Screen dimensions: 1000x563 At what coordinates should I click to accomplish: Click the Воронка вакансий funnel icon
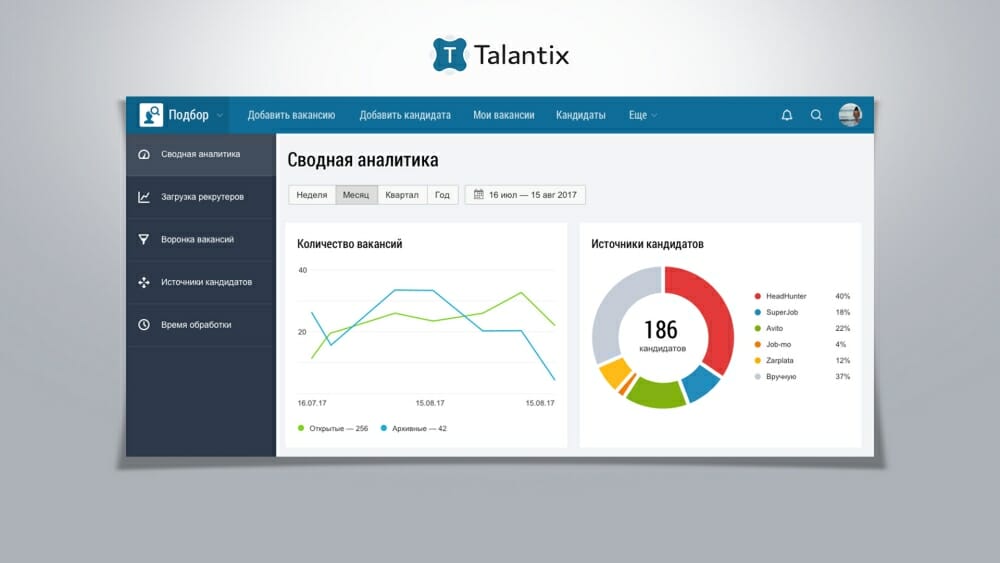[x=144, y=239]
